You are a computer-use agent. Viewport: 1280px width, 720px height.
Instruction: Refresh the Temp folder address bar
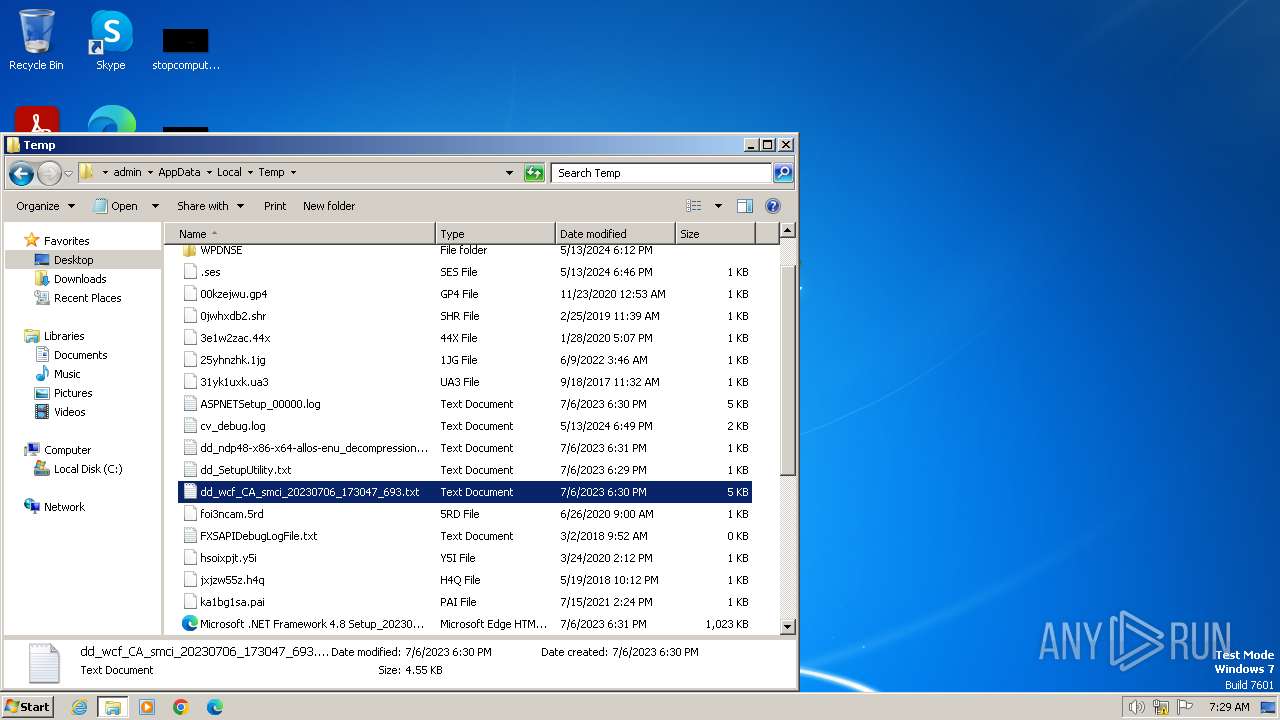pyautogui.click(x=534, y=173)
